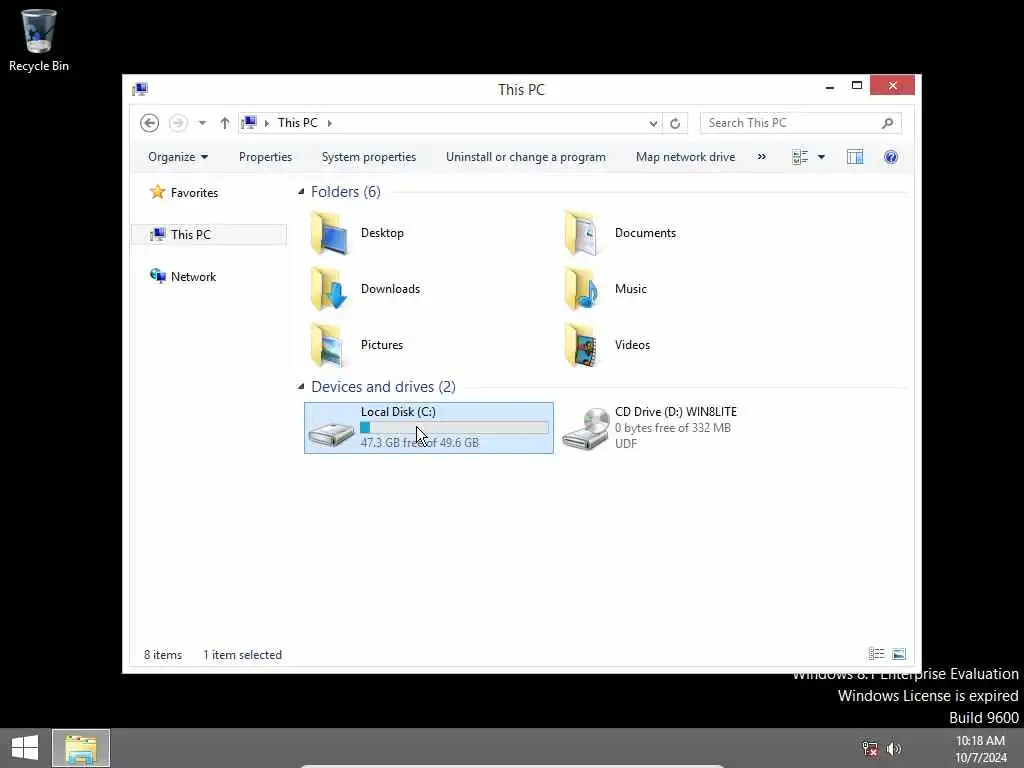Open the volume speaker tray icon

click(894, 749)
